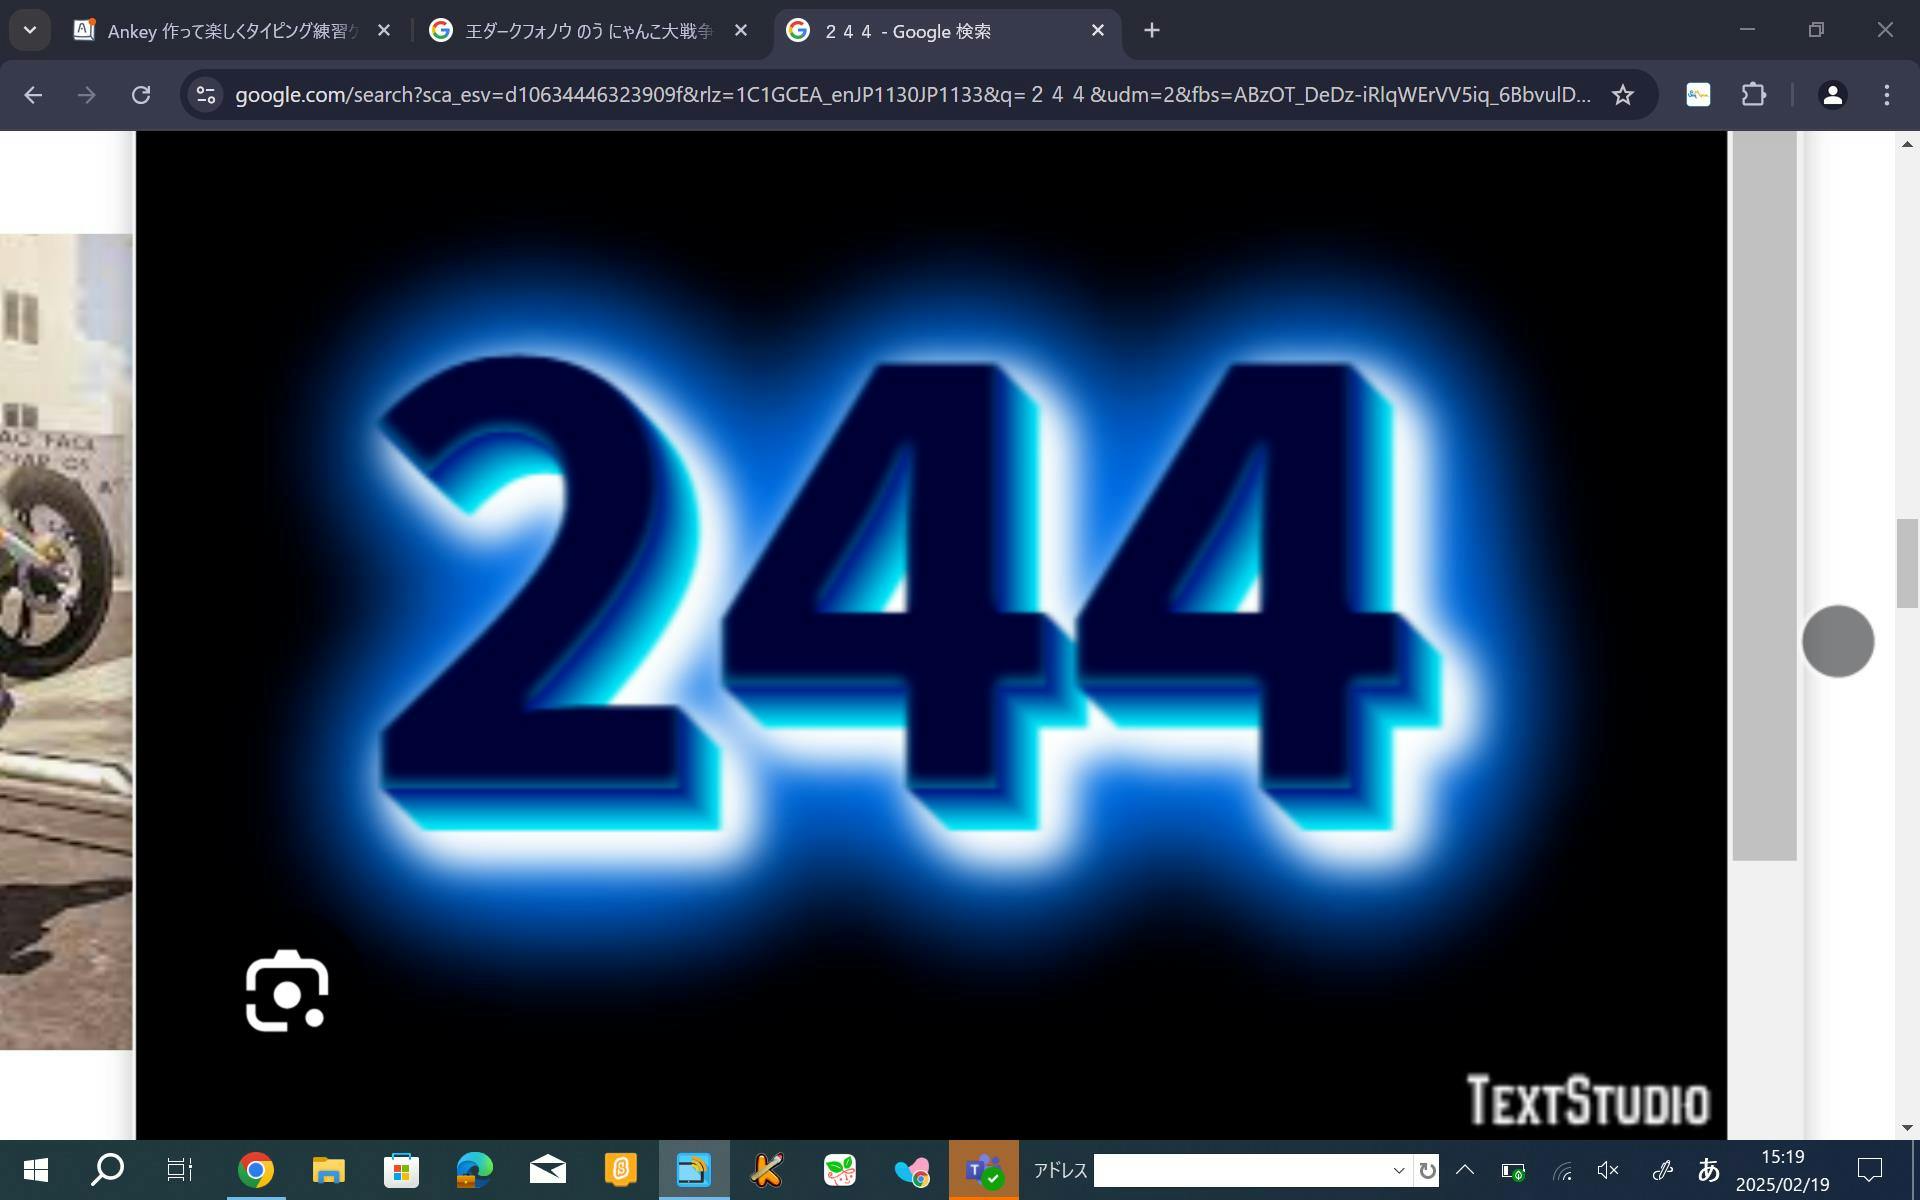This screenshot has width=1920, height=1200.
Task: Open the Chrome profile avatar
Action: pyautogui.click(x=1831, y=95)
